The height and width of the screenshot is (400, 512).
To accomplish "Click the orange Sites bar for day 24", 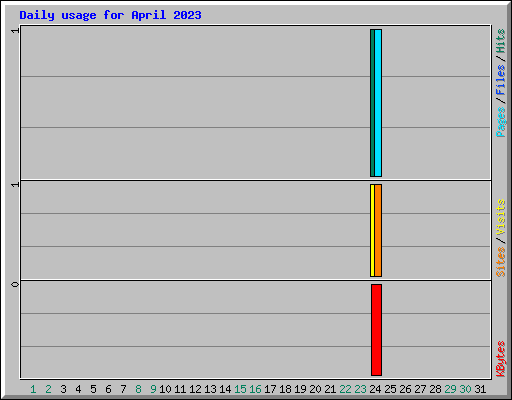I will (378, 230).
